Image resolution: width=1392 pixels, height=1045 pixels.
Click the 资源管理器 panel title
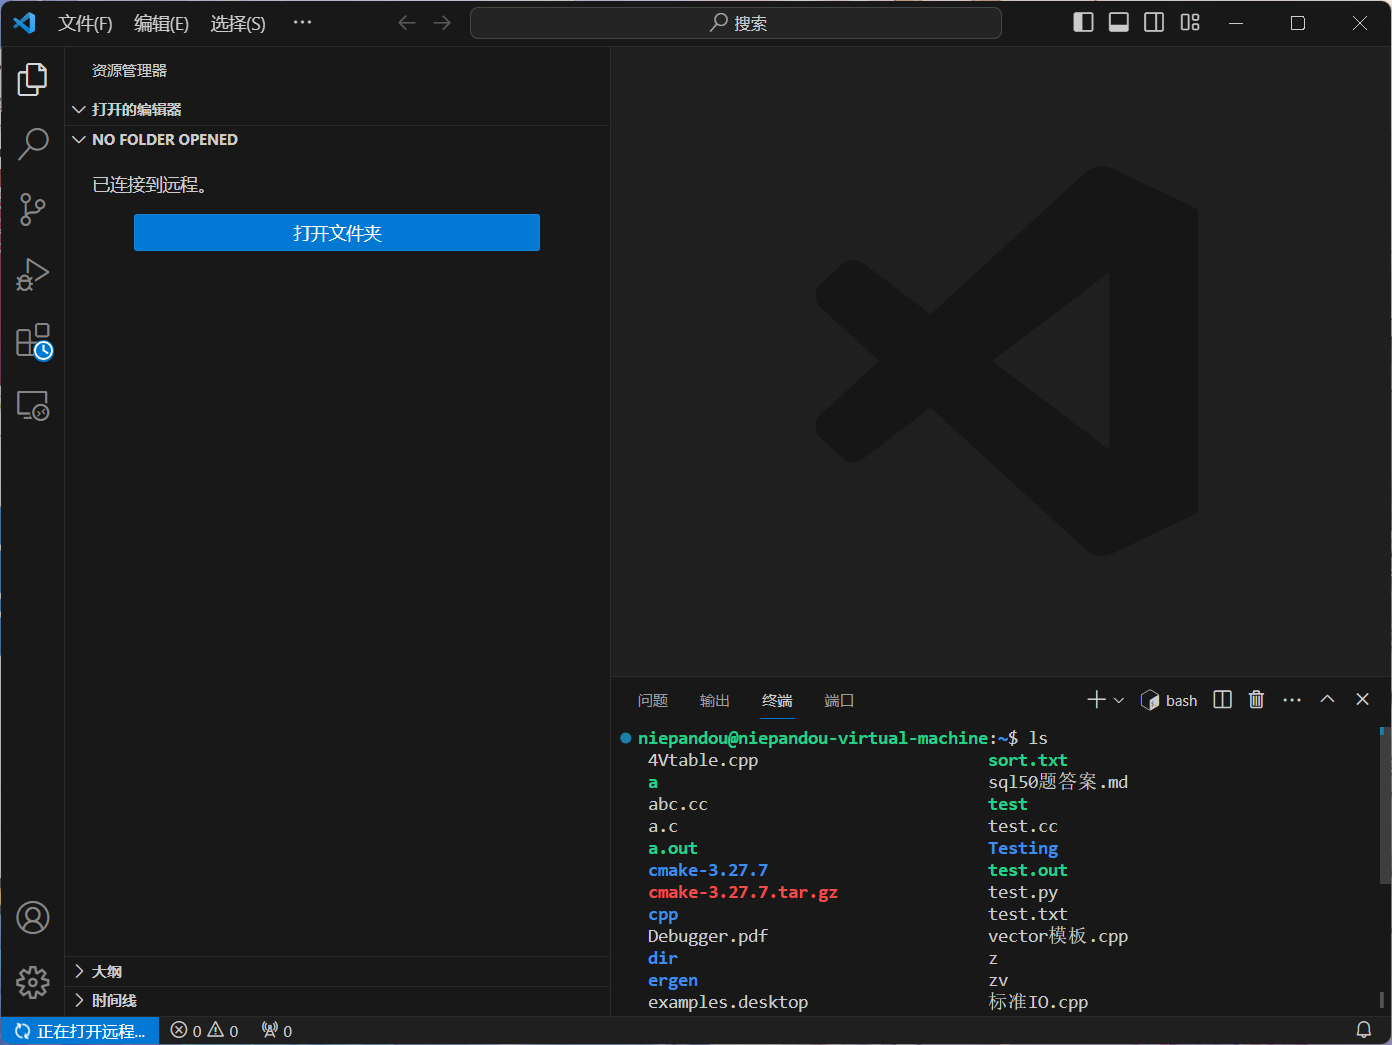pyautogui.click(x=130, y=71)
